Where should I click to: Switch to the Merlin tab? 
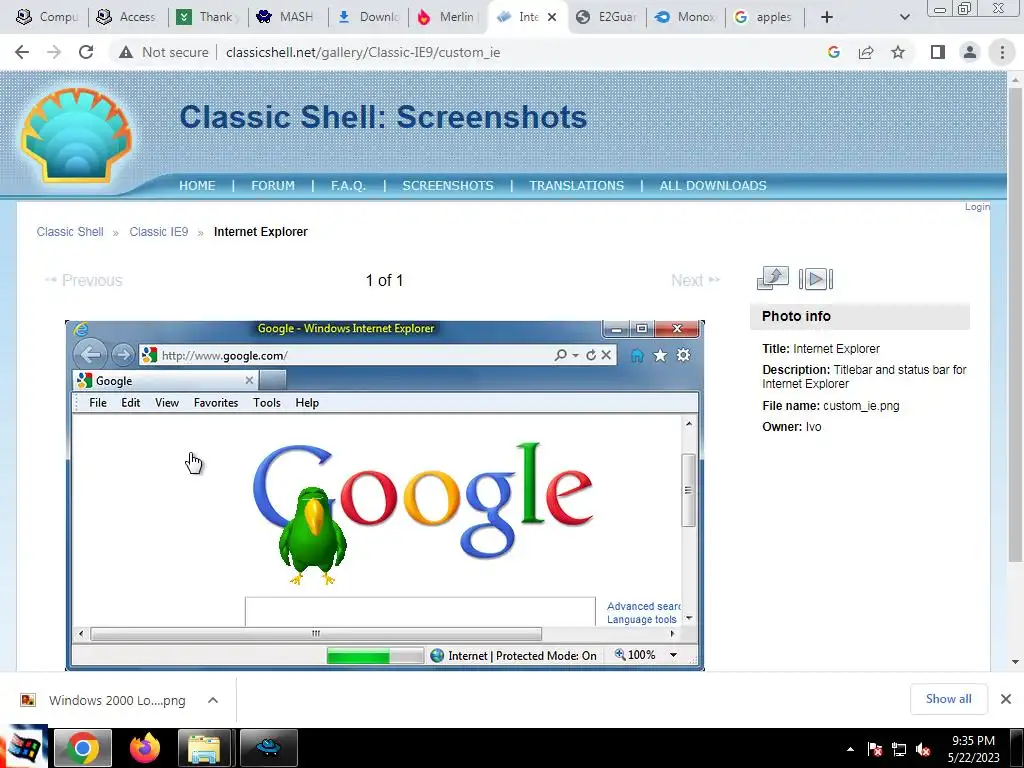coord(447,17)
